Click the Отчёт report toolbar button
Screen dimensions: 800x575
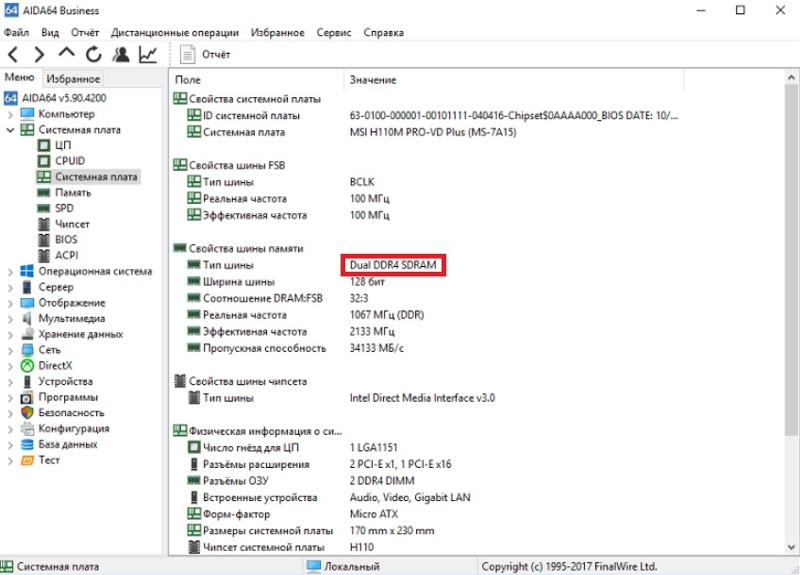205,54
